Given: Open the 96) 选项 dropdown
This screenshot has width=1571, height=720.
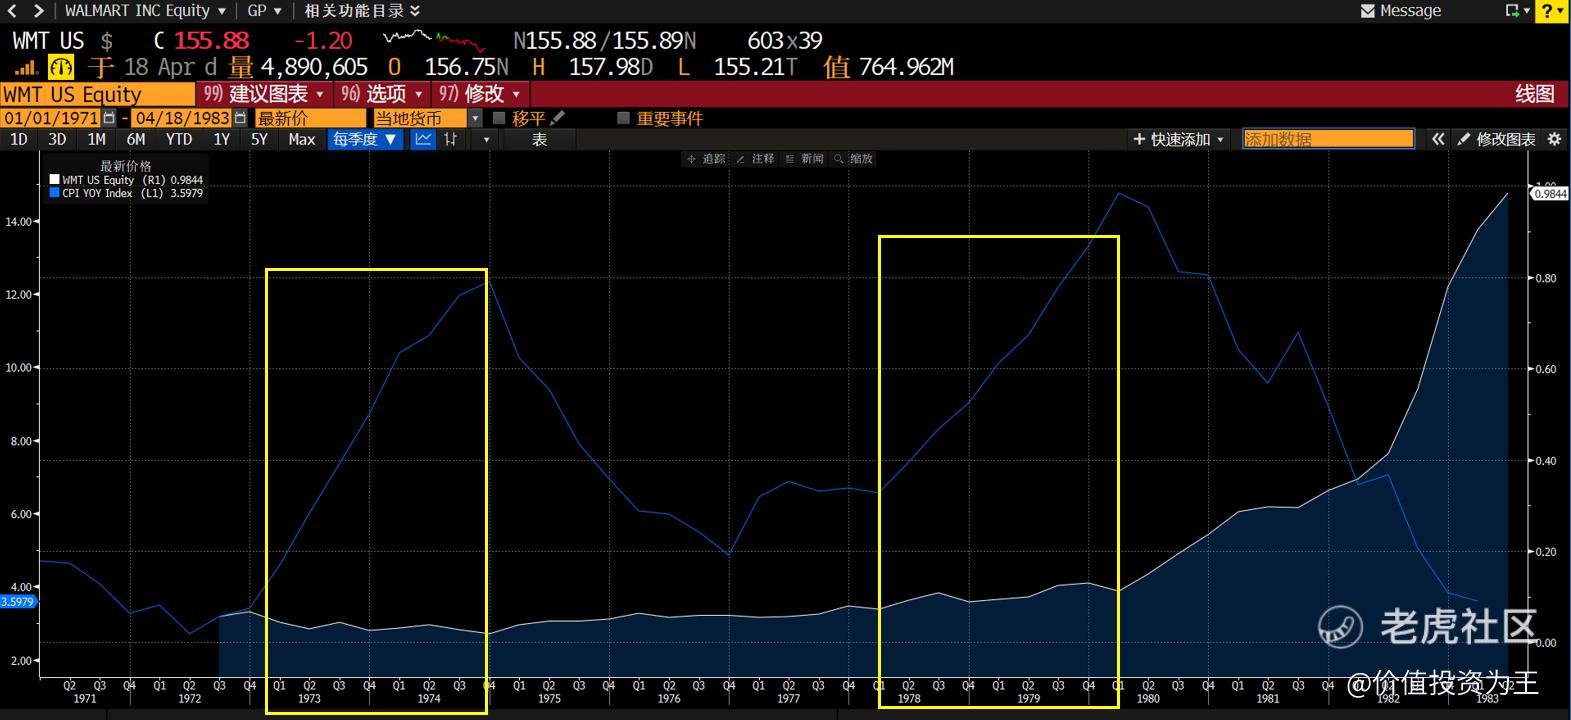Looking at the screenshot, I should (x=382, y=94).
